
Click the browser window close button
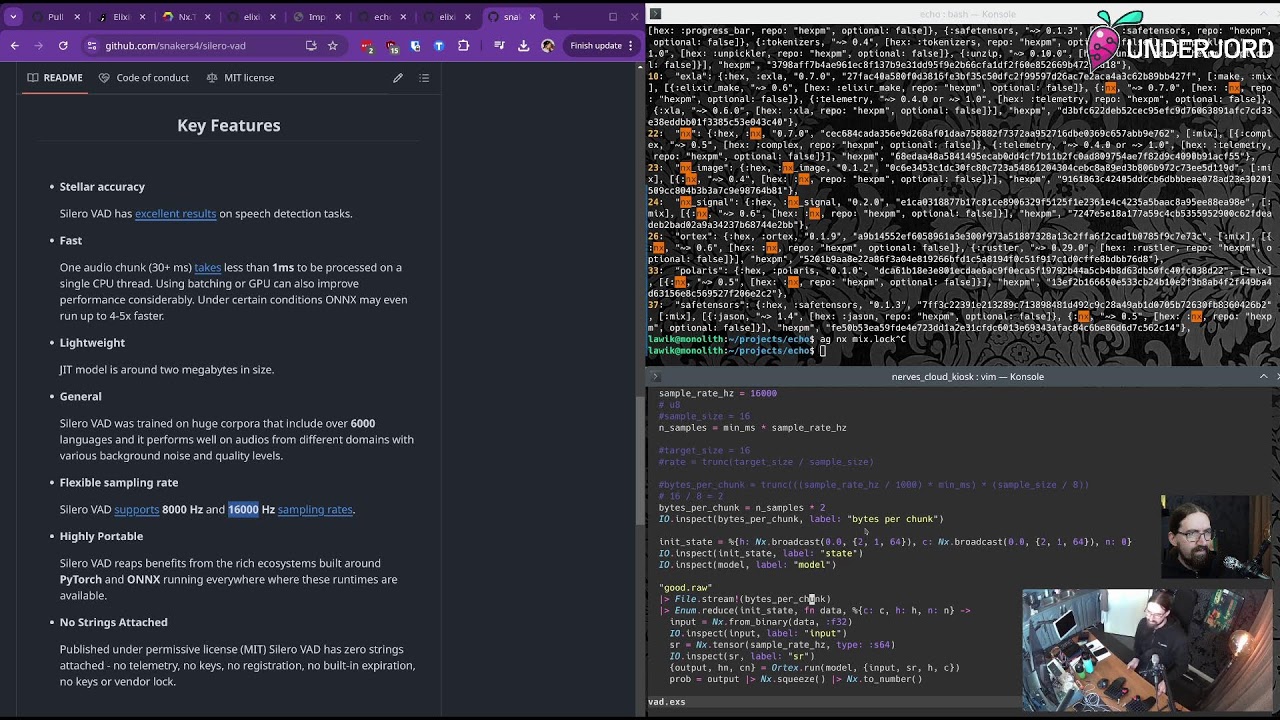[635, 17]
